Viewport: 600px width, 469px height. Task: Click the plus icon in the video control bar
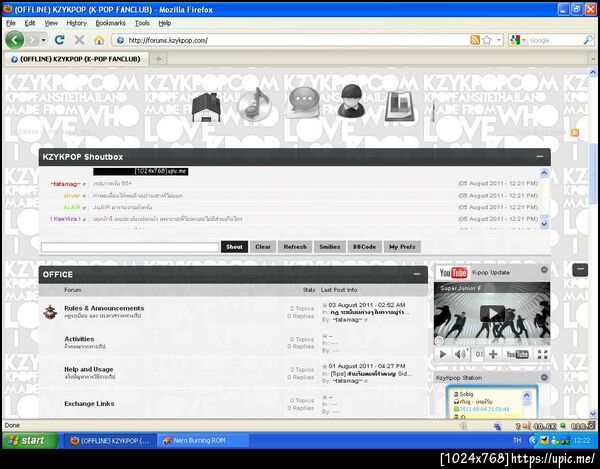click(493, 354)
